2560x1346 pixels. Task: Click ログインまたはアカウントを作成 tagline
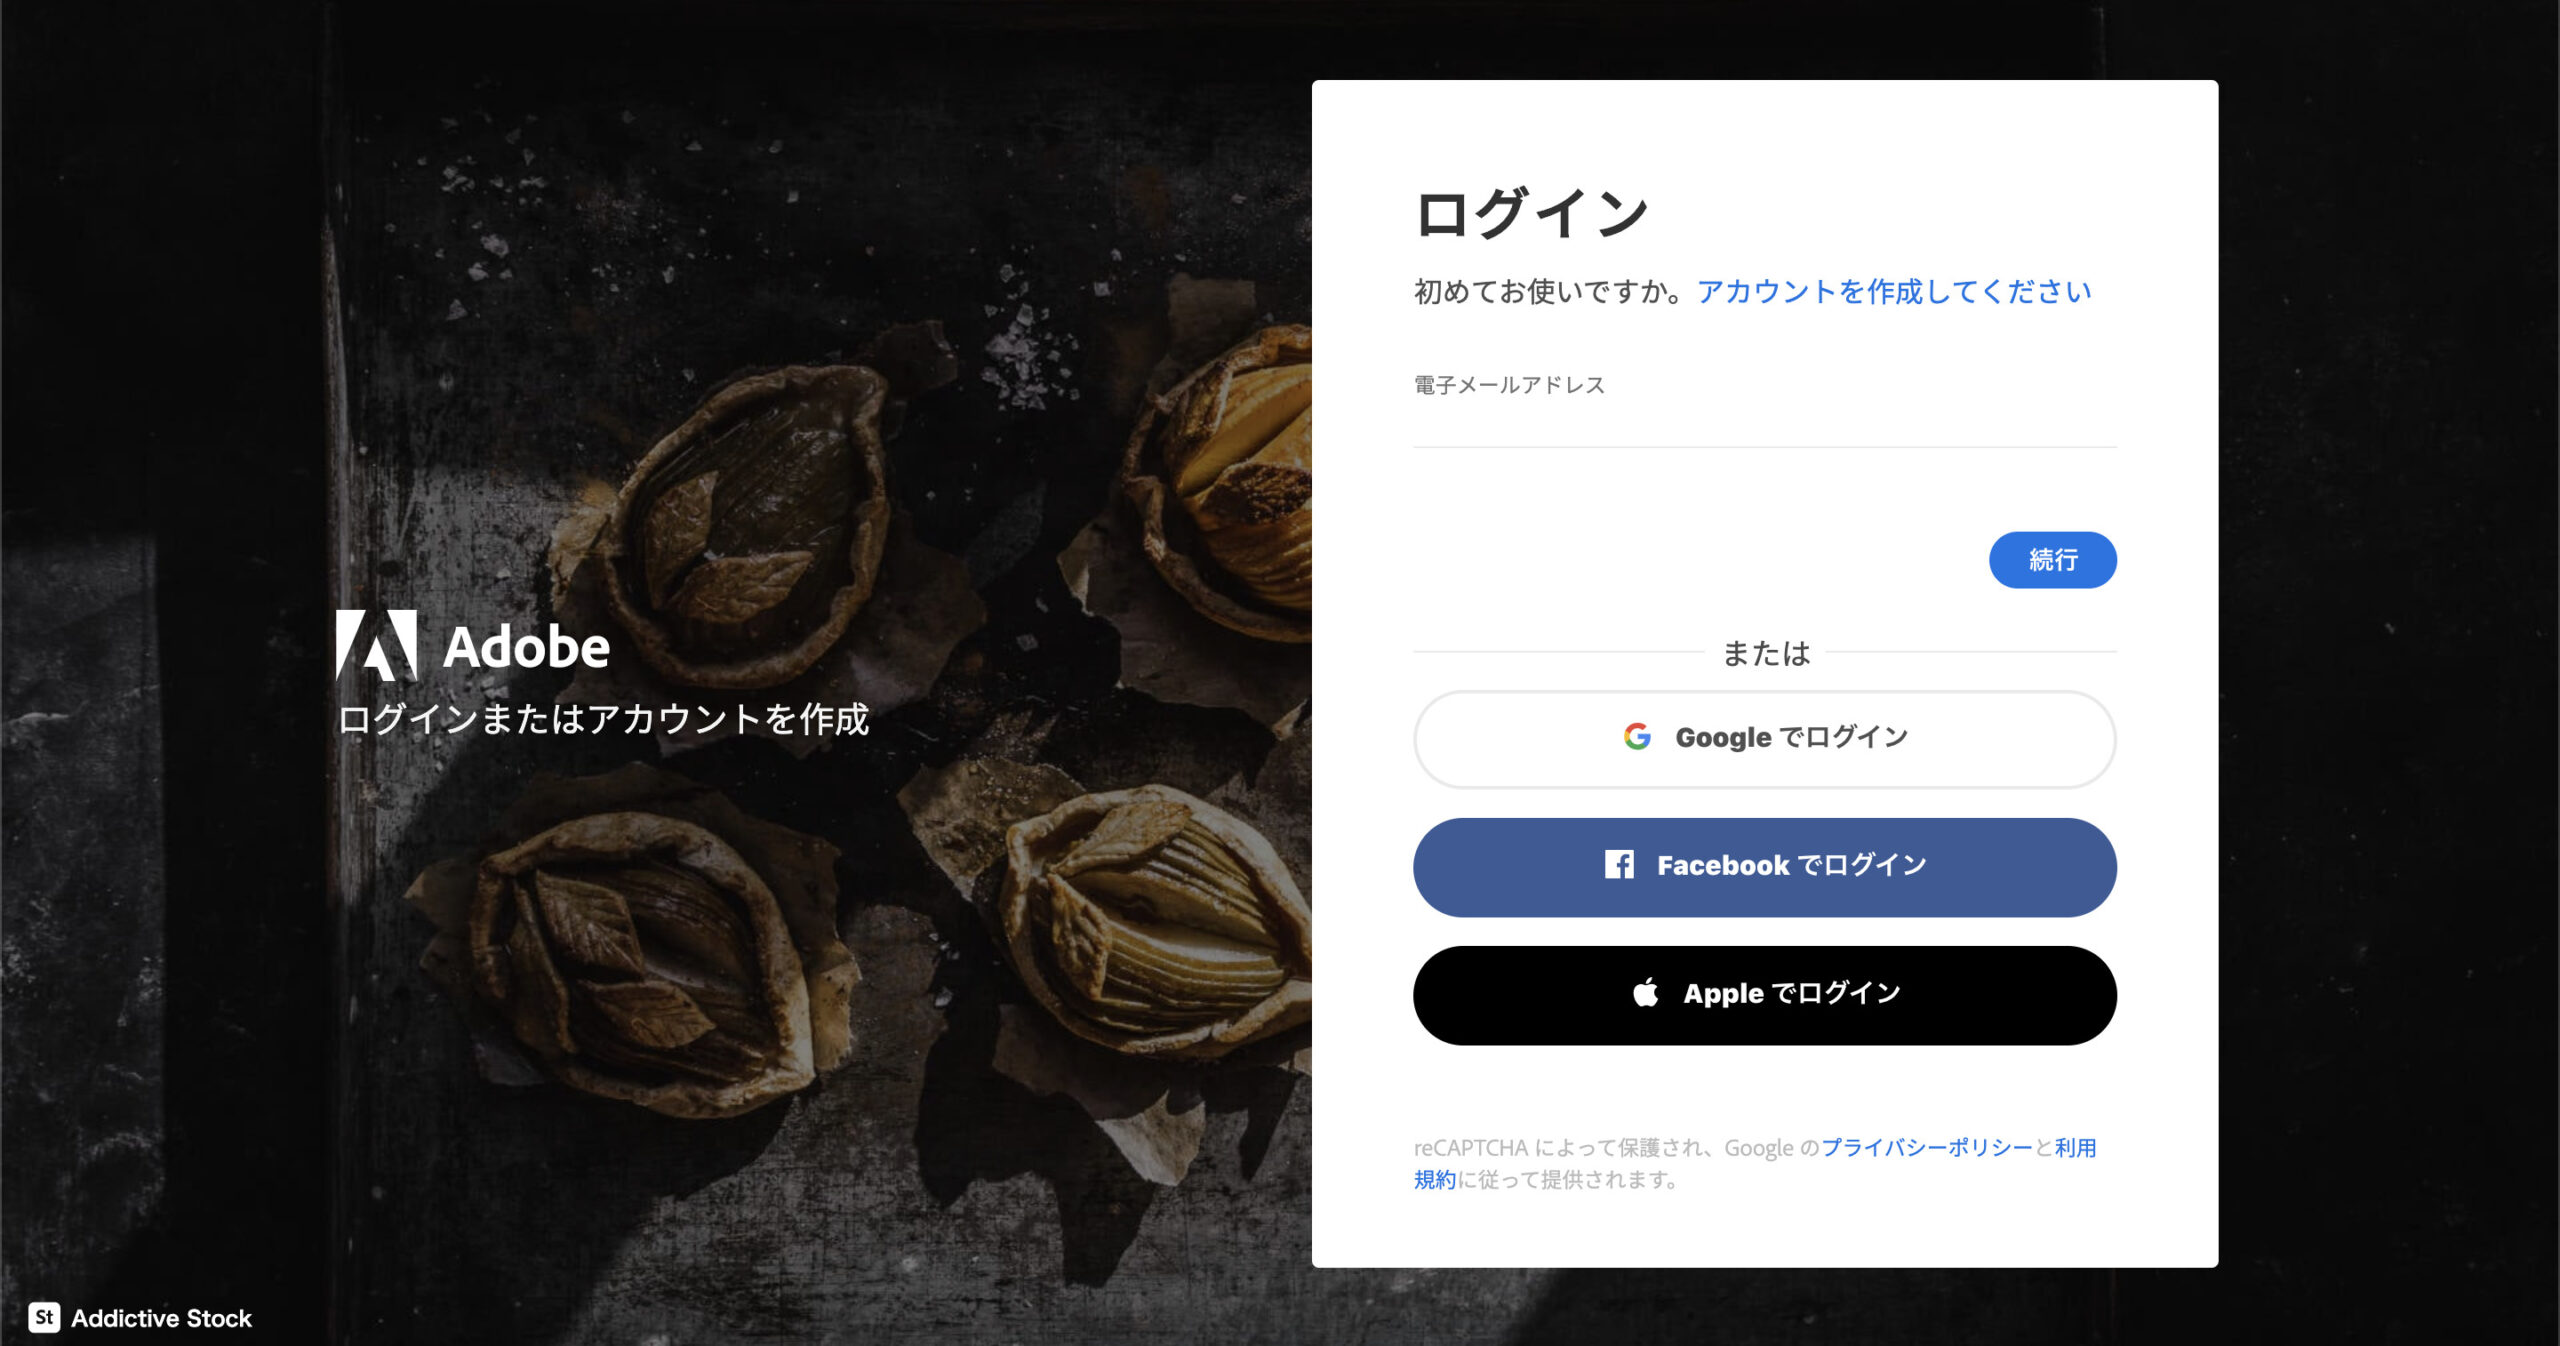point(603,719)
